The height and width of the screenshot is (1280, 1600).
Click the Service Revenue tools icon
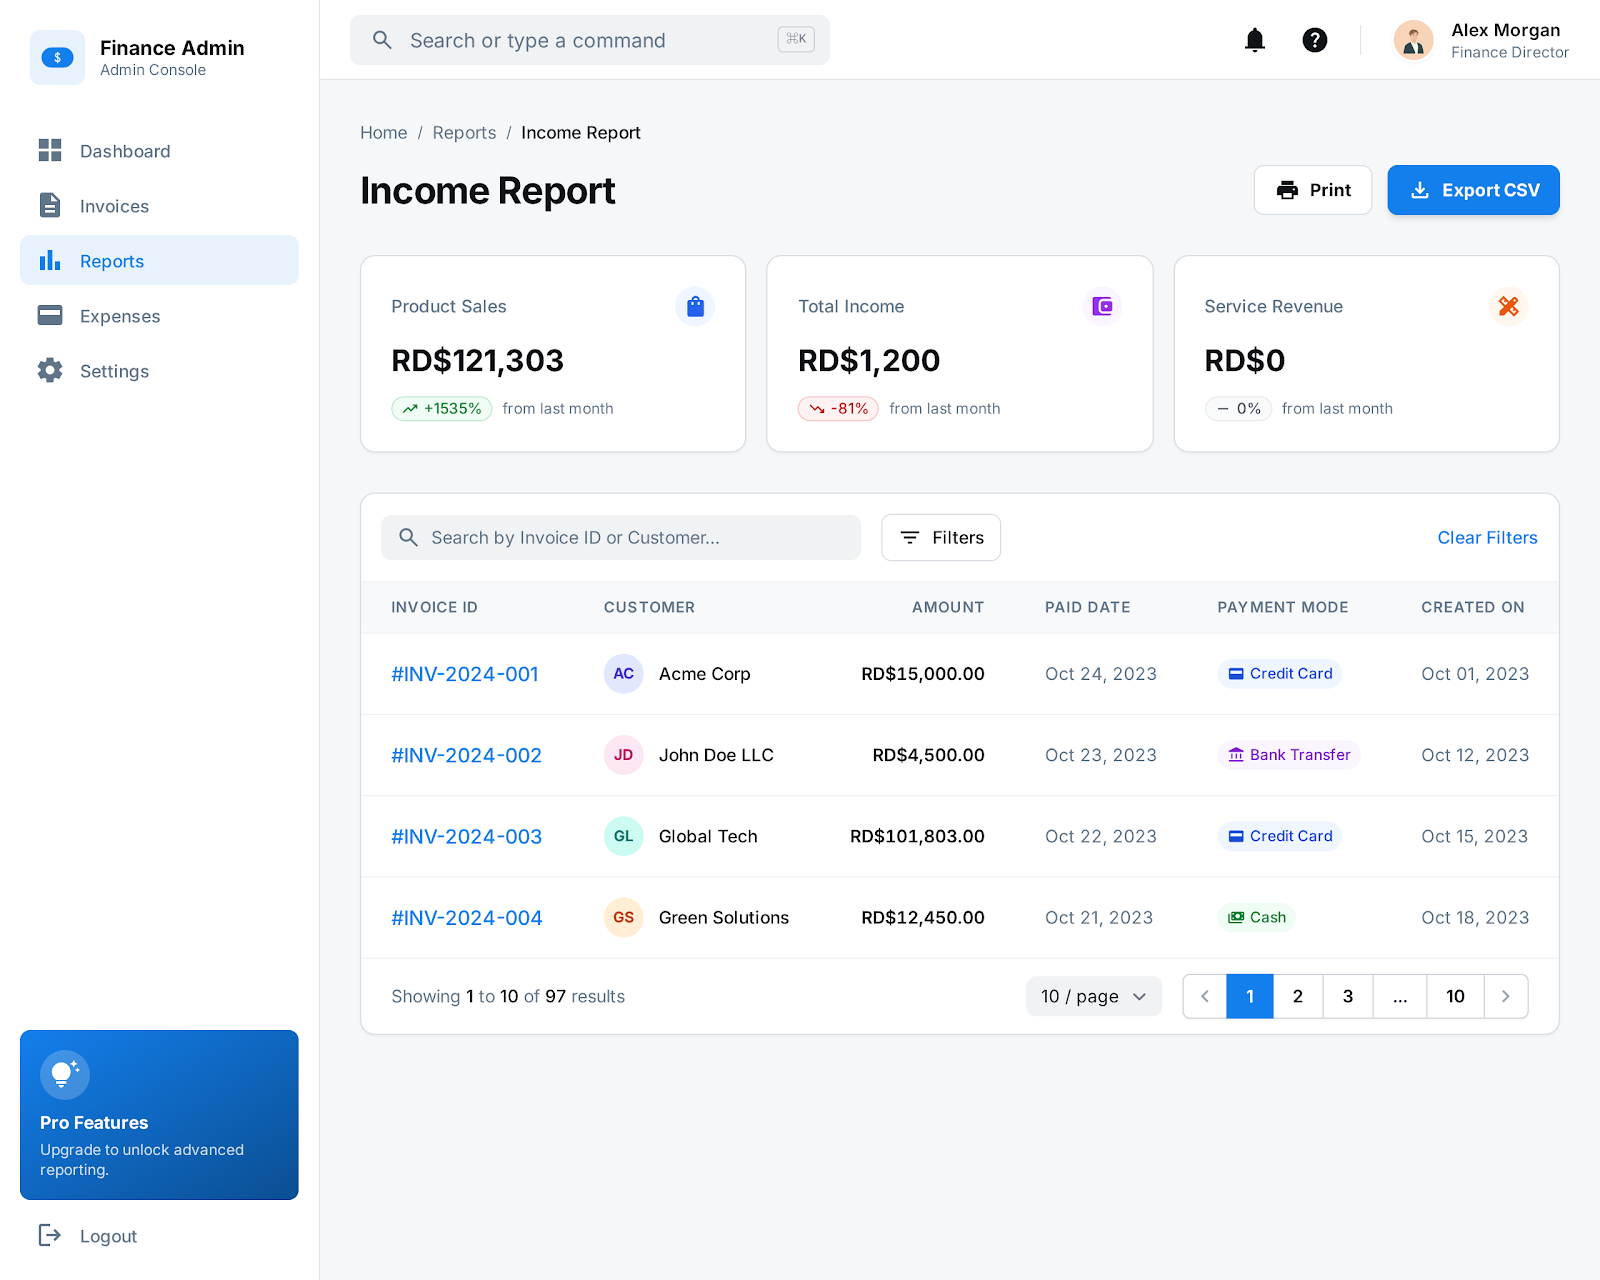point(1508,306)
